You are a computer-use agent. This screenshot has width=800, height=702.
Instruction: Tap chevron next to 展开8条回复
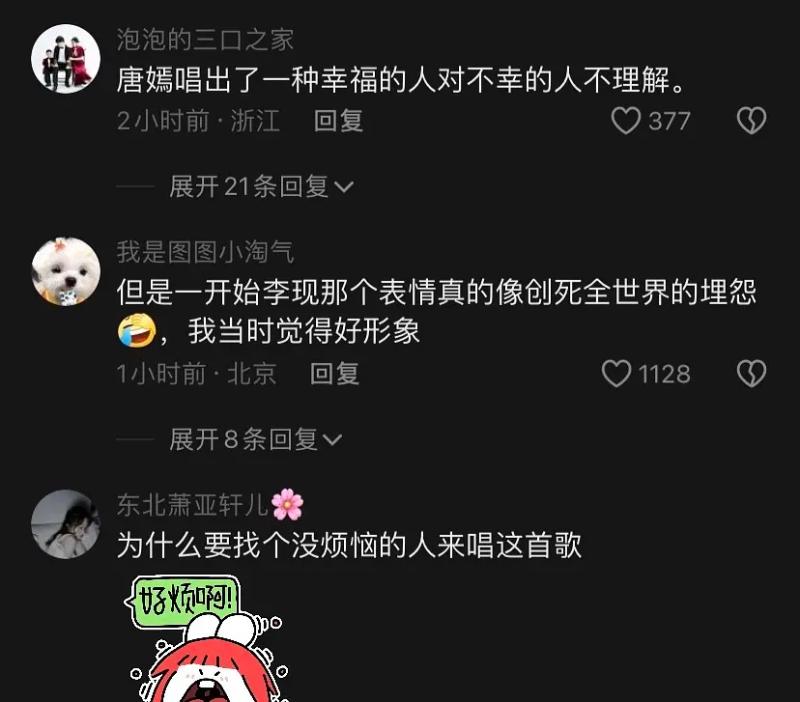(333, 440)
